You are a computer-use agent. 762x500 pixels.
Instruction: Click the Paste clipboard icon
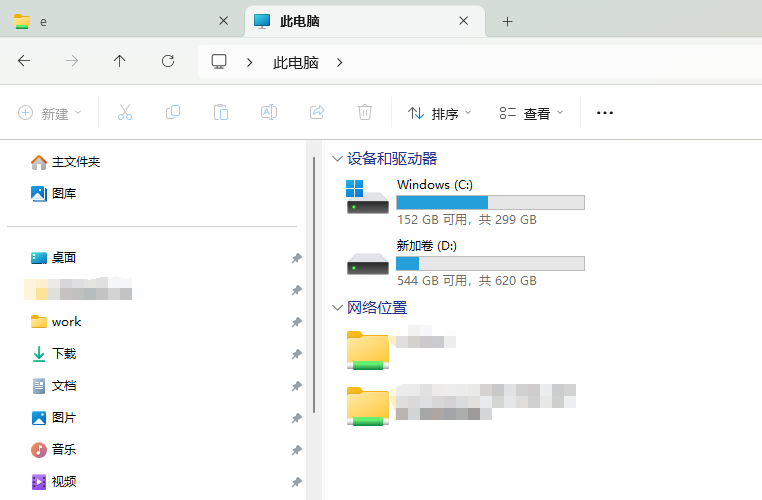[221, 112]
